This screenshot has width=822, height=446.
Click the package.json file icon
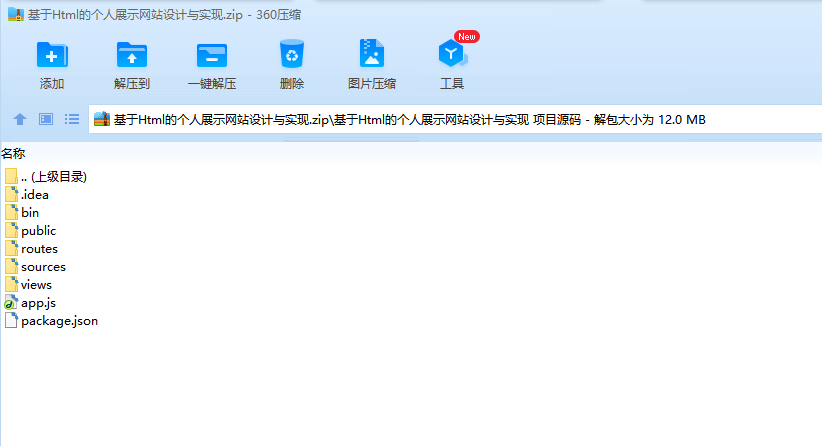coord(11,321)
